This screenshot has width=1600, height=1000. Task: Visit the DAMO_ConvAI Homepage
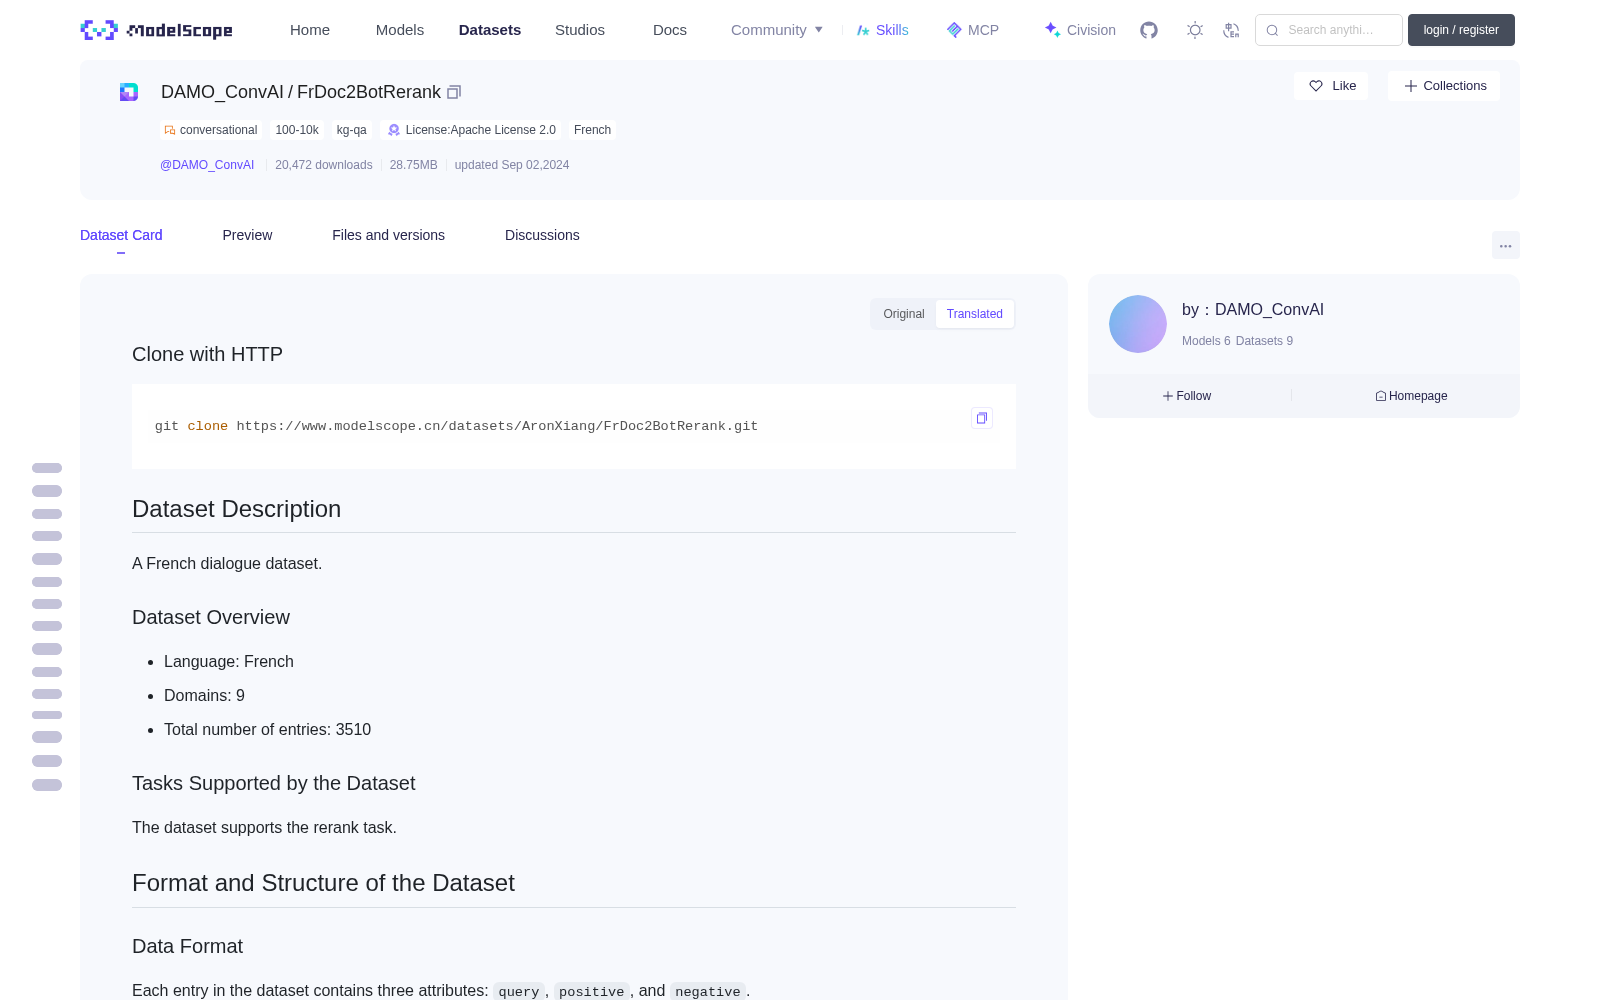click(1411, 396)
